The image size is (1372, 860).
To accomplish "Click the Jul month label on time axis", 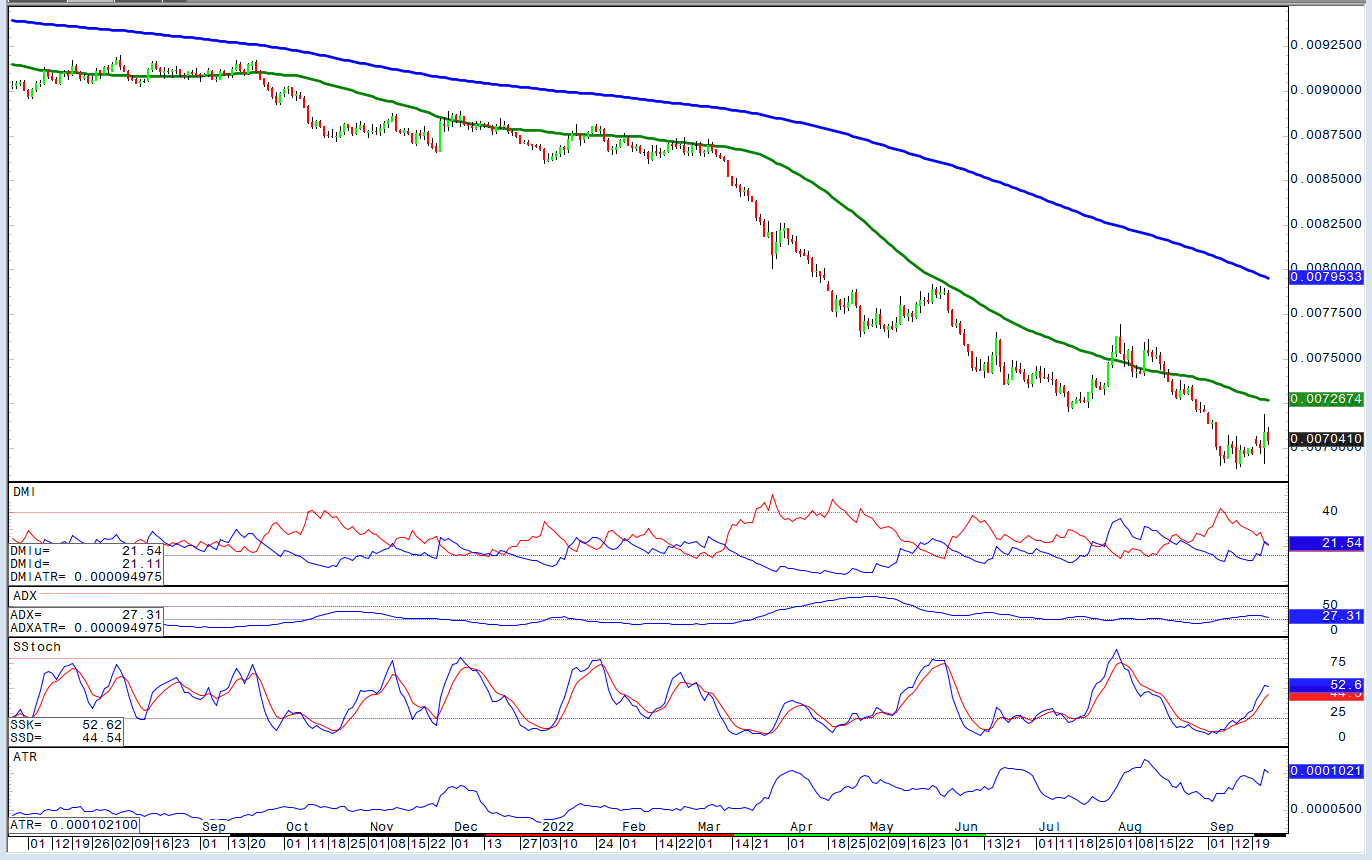I will tap(1049, 827).
